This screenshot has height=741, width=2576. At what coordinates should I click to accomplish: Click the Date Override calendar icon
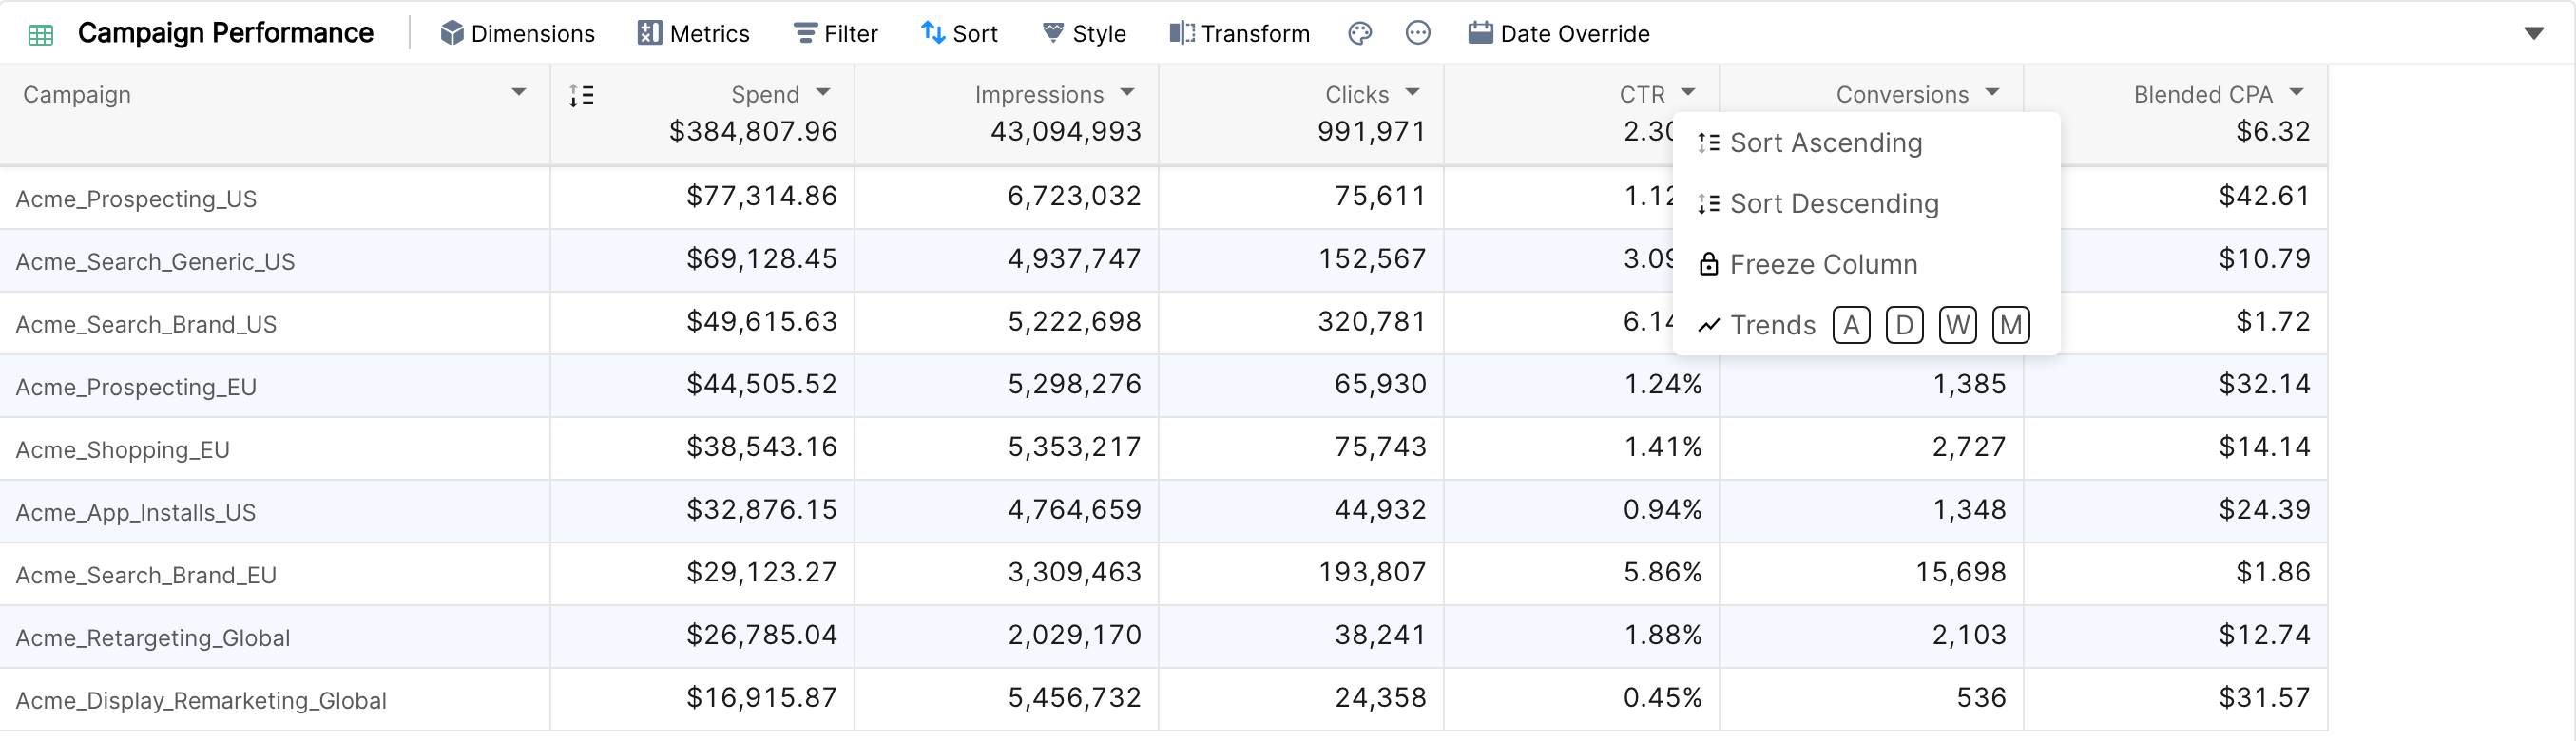(1481, 33)
